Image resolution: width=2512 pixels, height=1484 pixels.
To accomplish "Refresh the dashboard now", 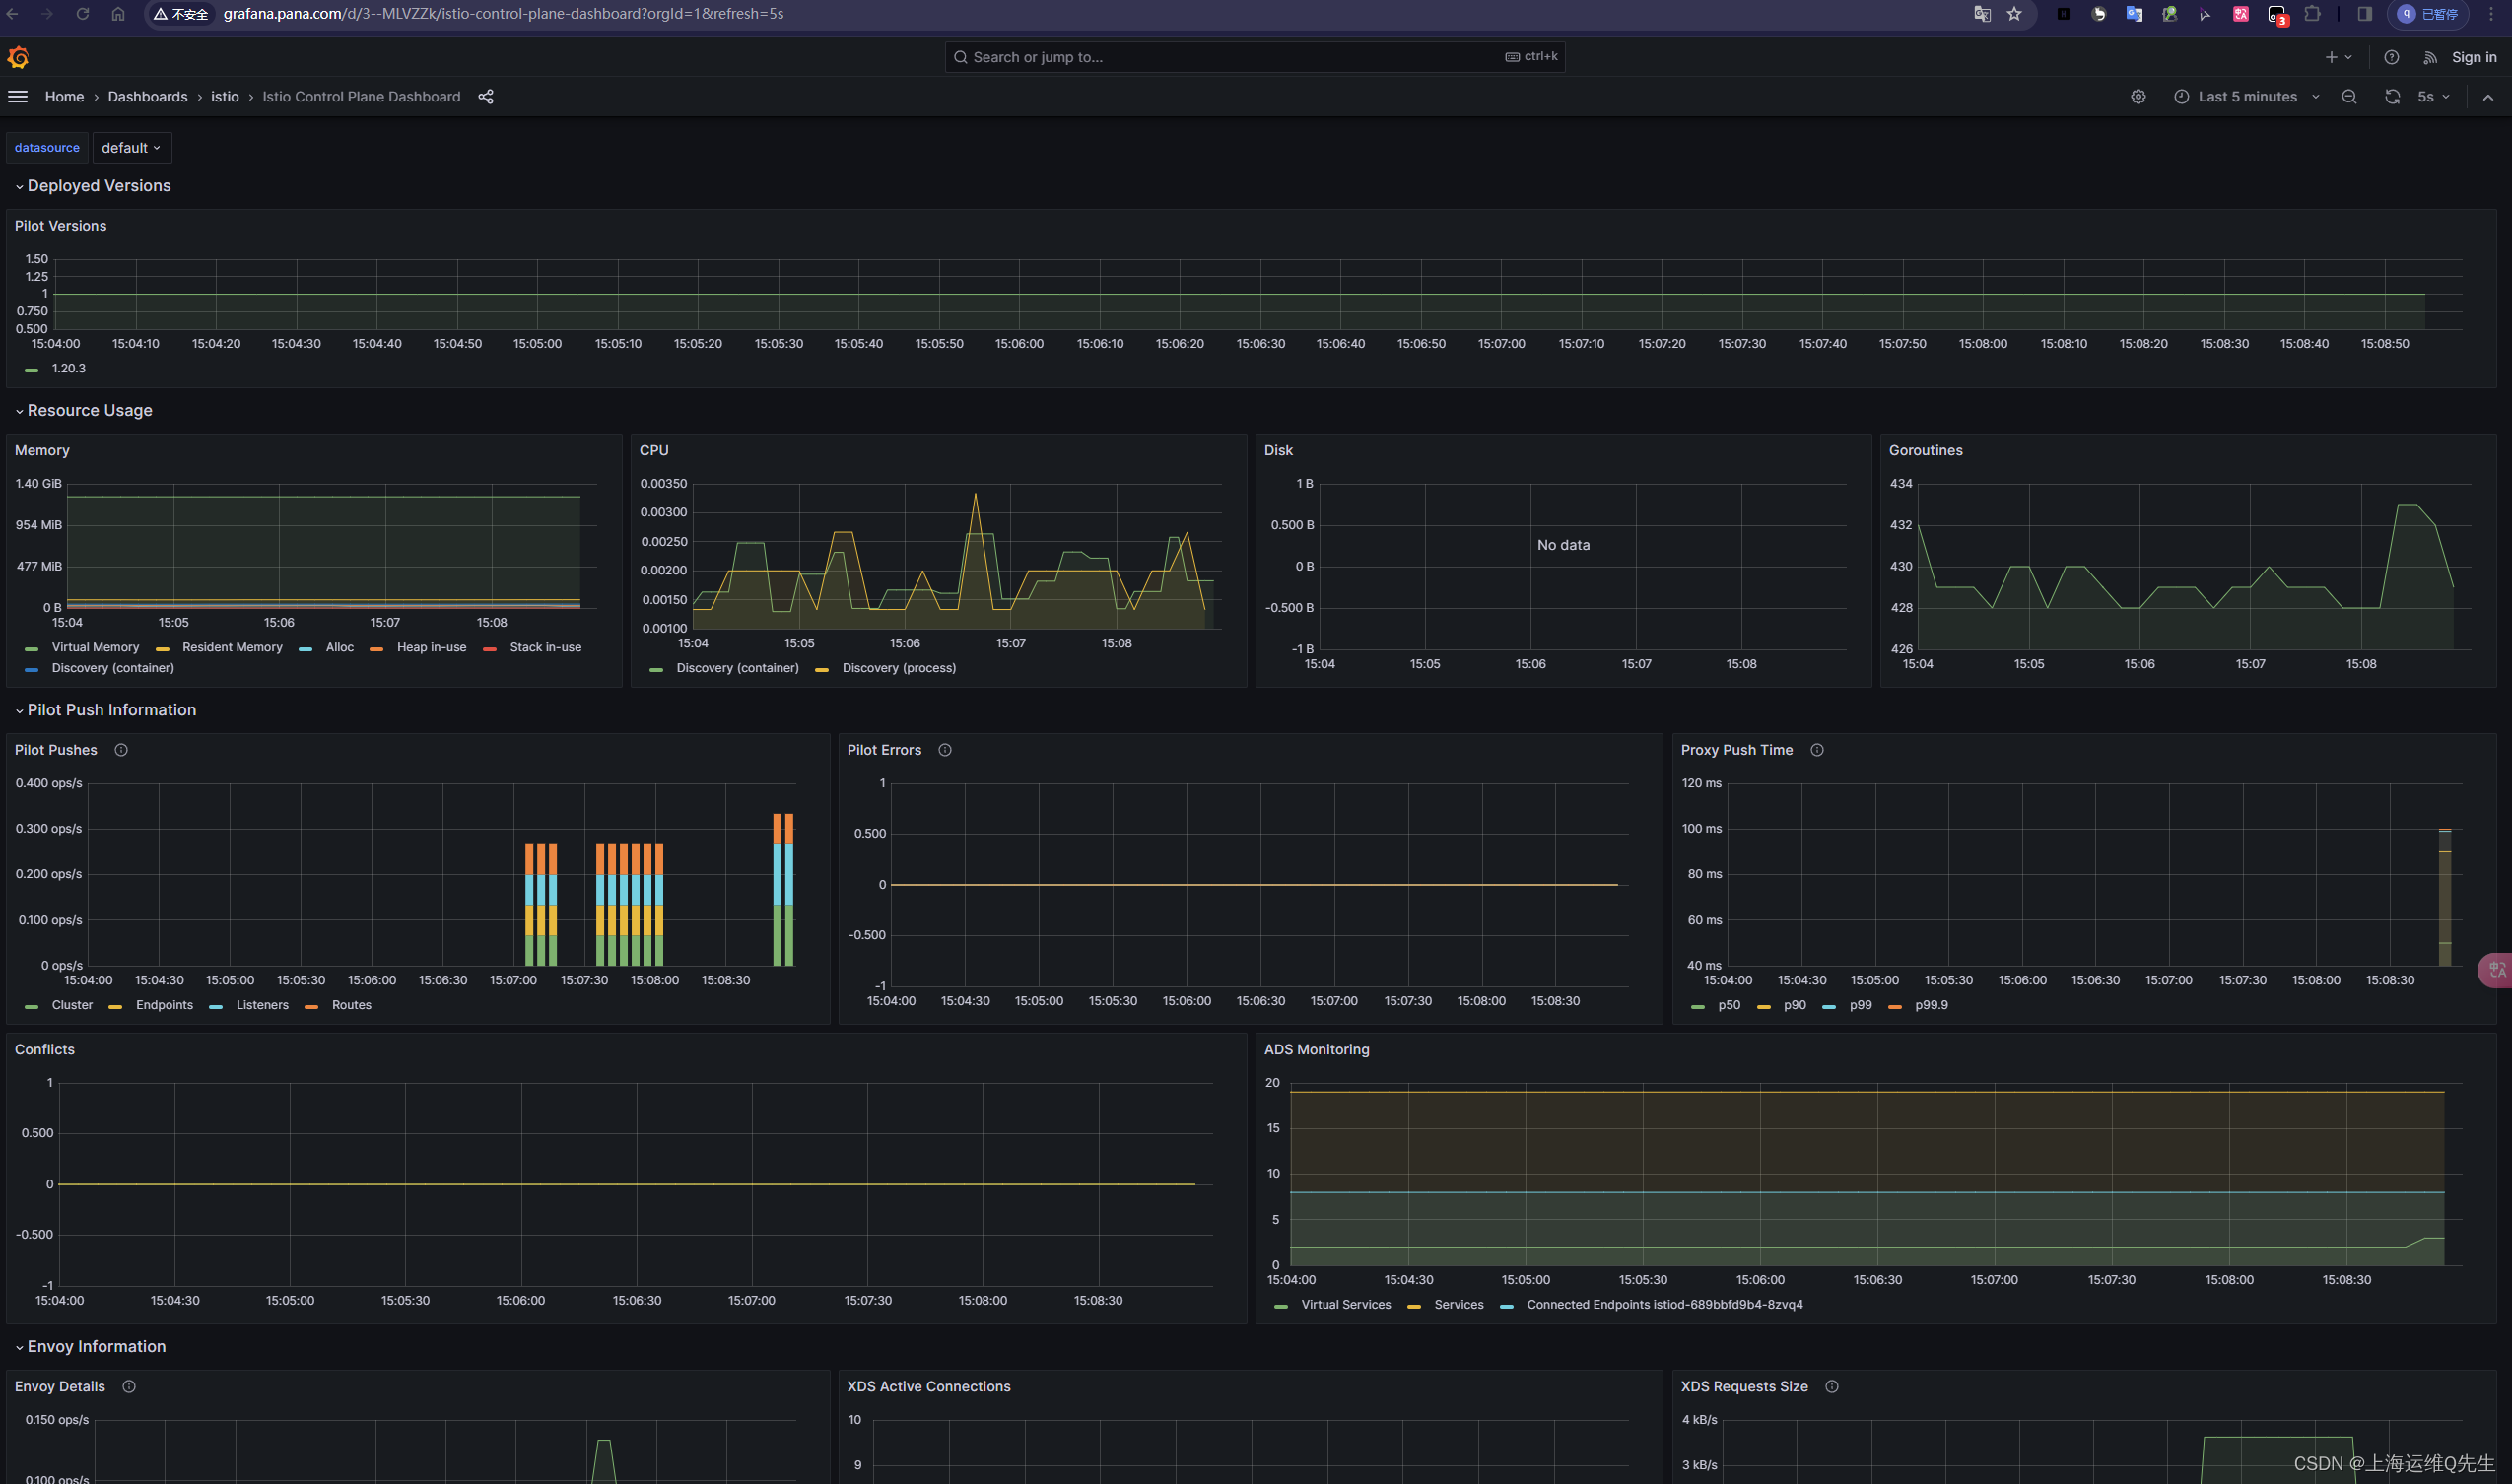I will pyautogui.click(x=2392, y=97).
